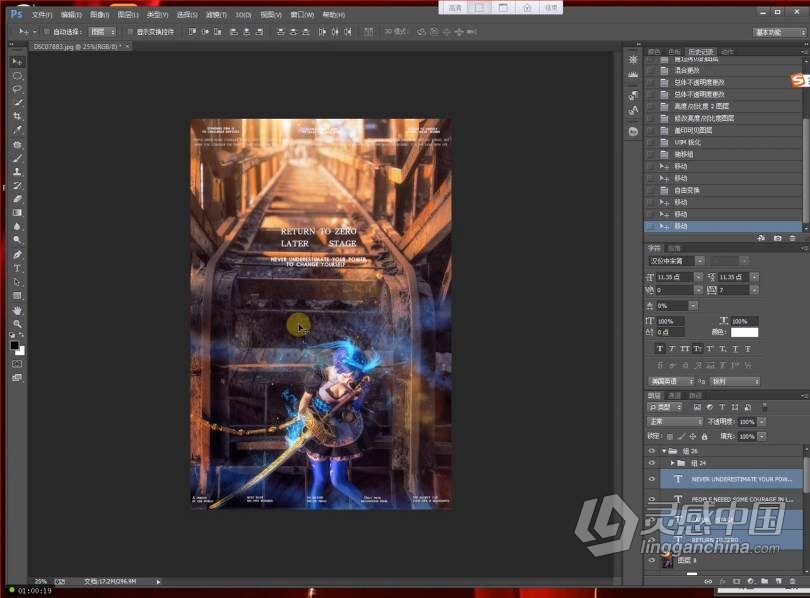Viewport: 810px width, 598px height.
Task: Add a layer mask
Action: 736,581
